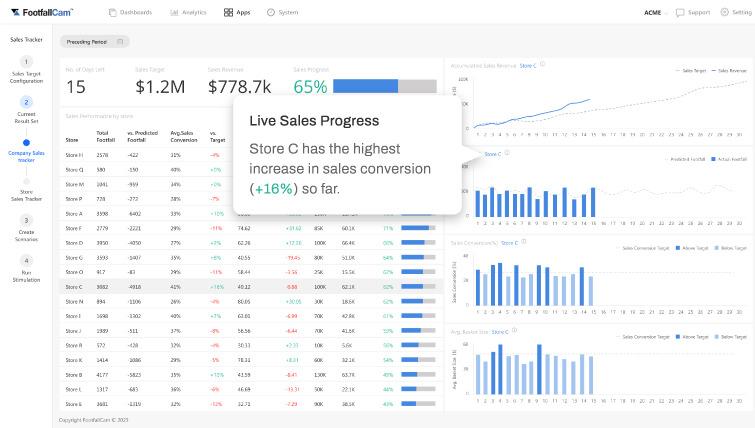The image size is (755, 428).
Task: Toggle Predicted Footfall legend item
Action: pyautogui.click(x=684, y=159)
